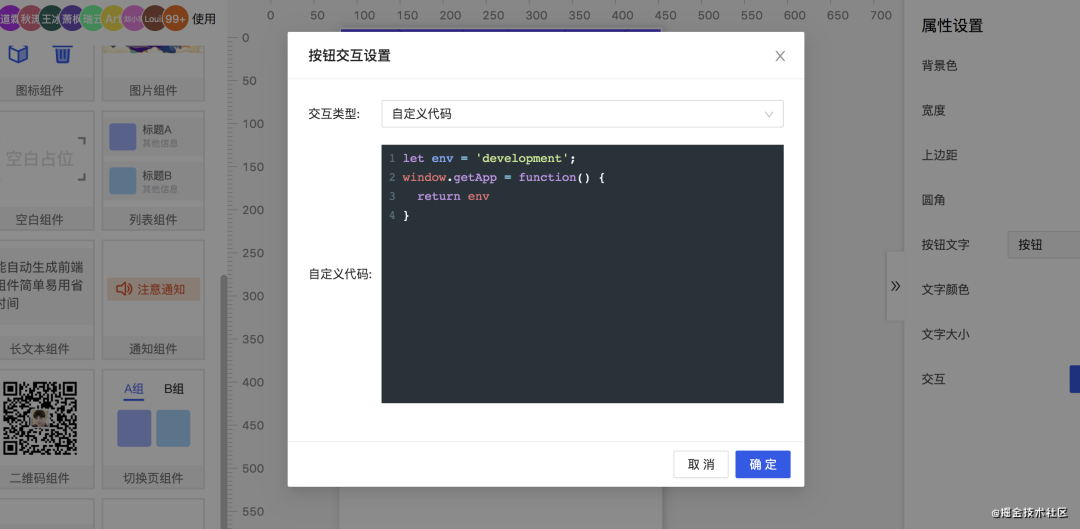Click the Art user avatar
Screen dimensions: 1080x529
coord(114,19)
